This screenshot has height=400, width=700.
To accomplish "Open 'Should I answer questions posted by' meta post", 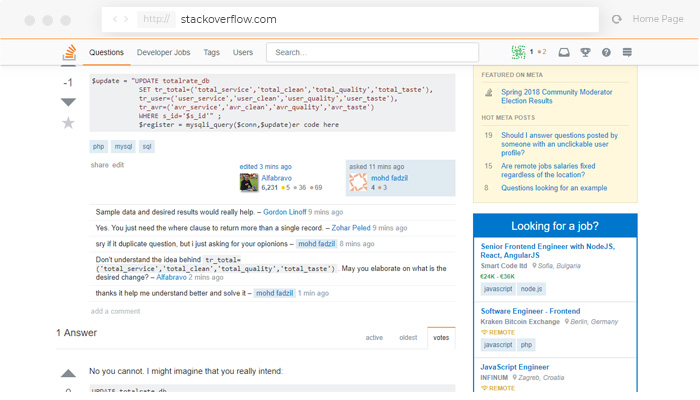I will [559, 144].
